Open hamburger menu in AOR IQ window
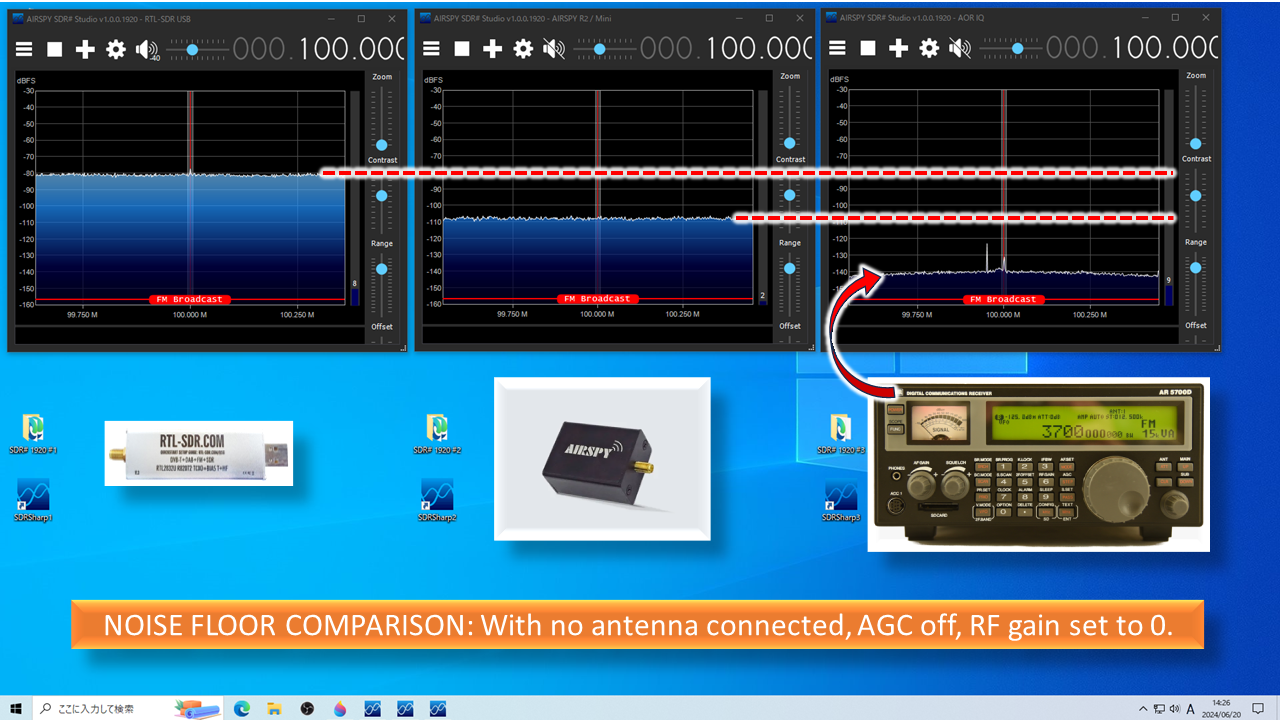The image size is (1280, 720). (x=838, y=48)
